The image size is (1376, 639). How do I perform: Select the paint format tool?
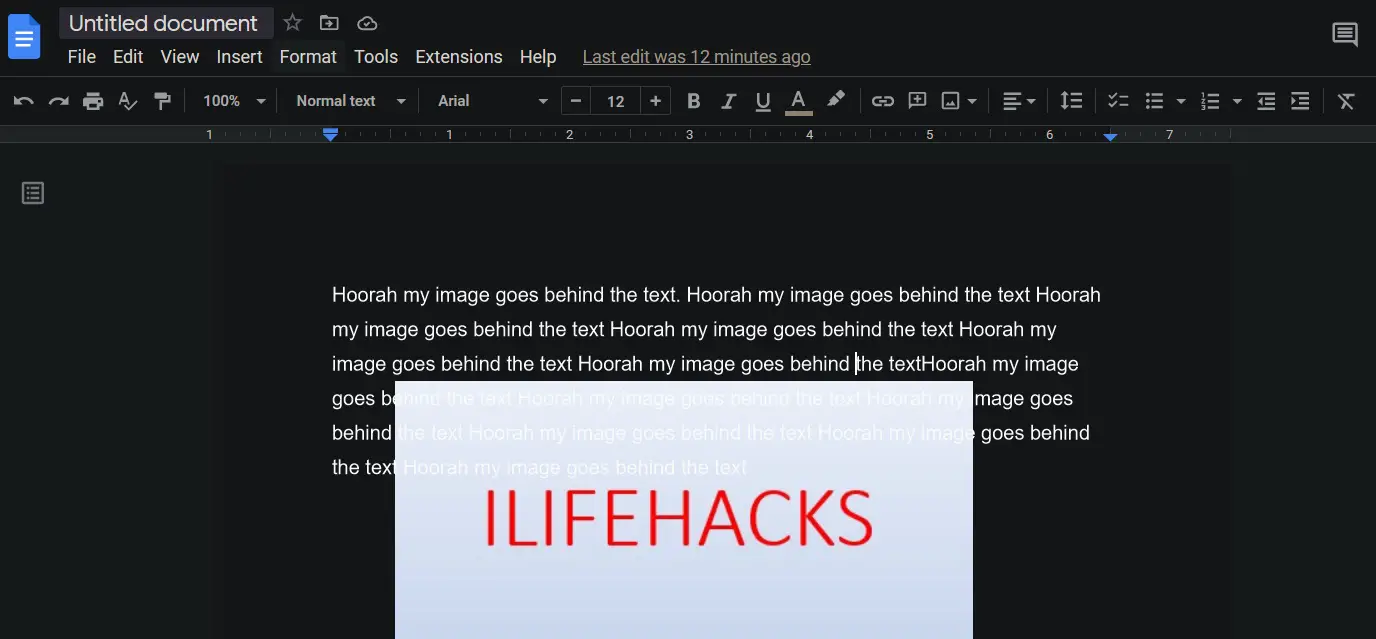(161, 101)
